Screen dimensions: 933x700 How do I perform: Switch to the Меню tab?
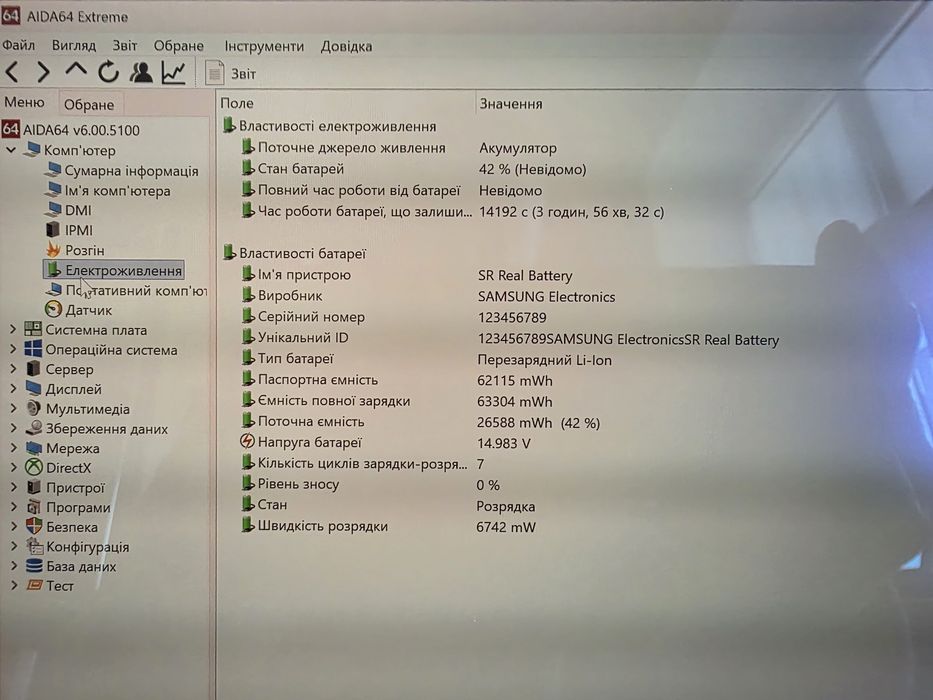coord(25,102)
